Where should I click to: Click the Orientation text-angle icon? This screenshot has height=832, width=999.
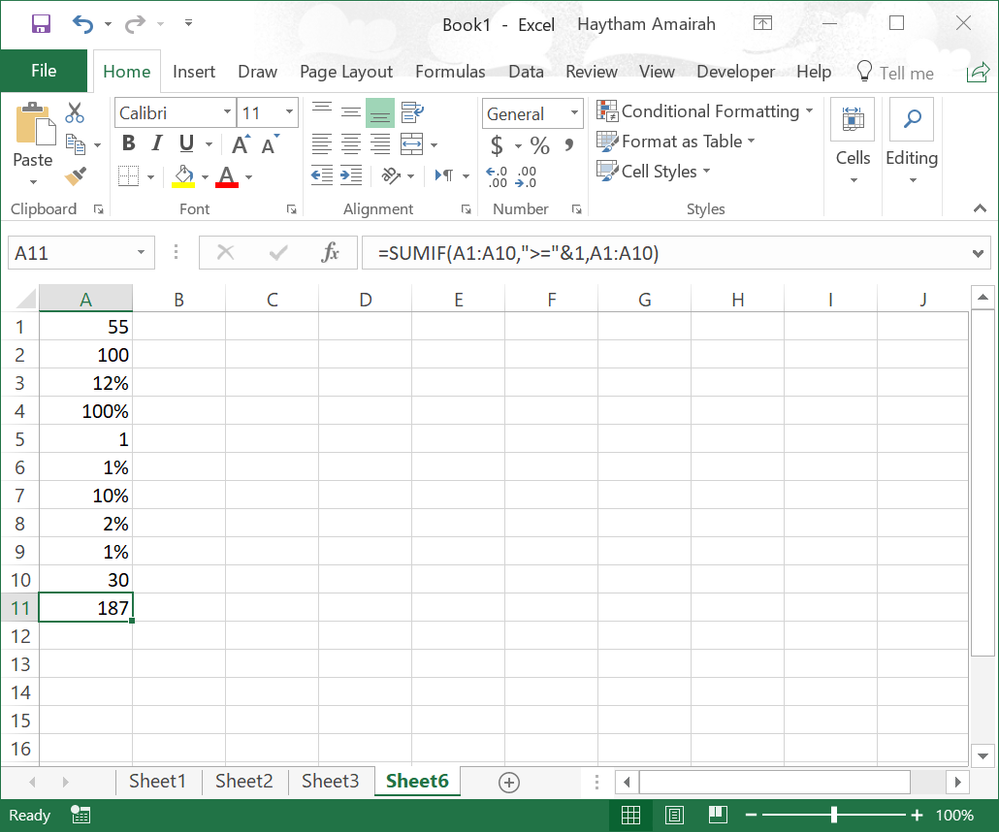[391, 175]
